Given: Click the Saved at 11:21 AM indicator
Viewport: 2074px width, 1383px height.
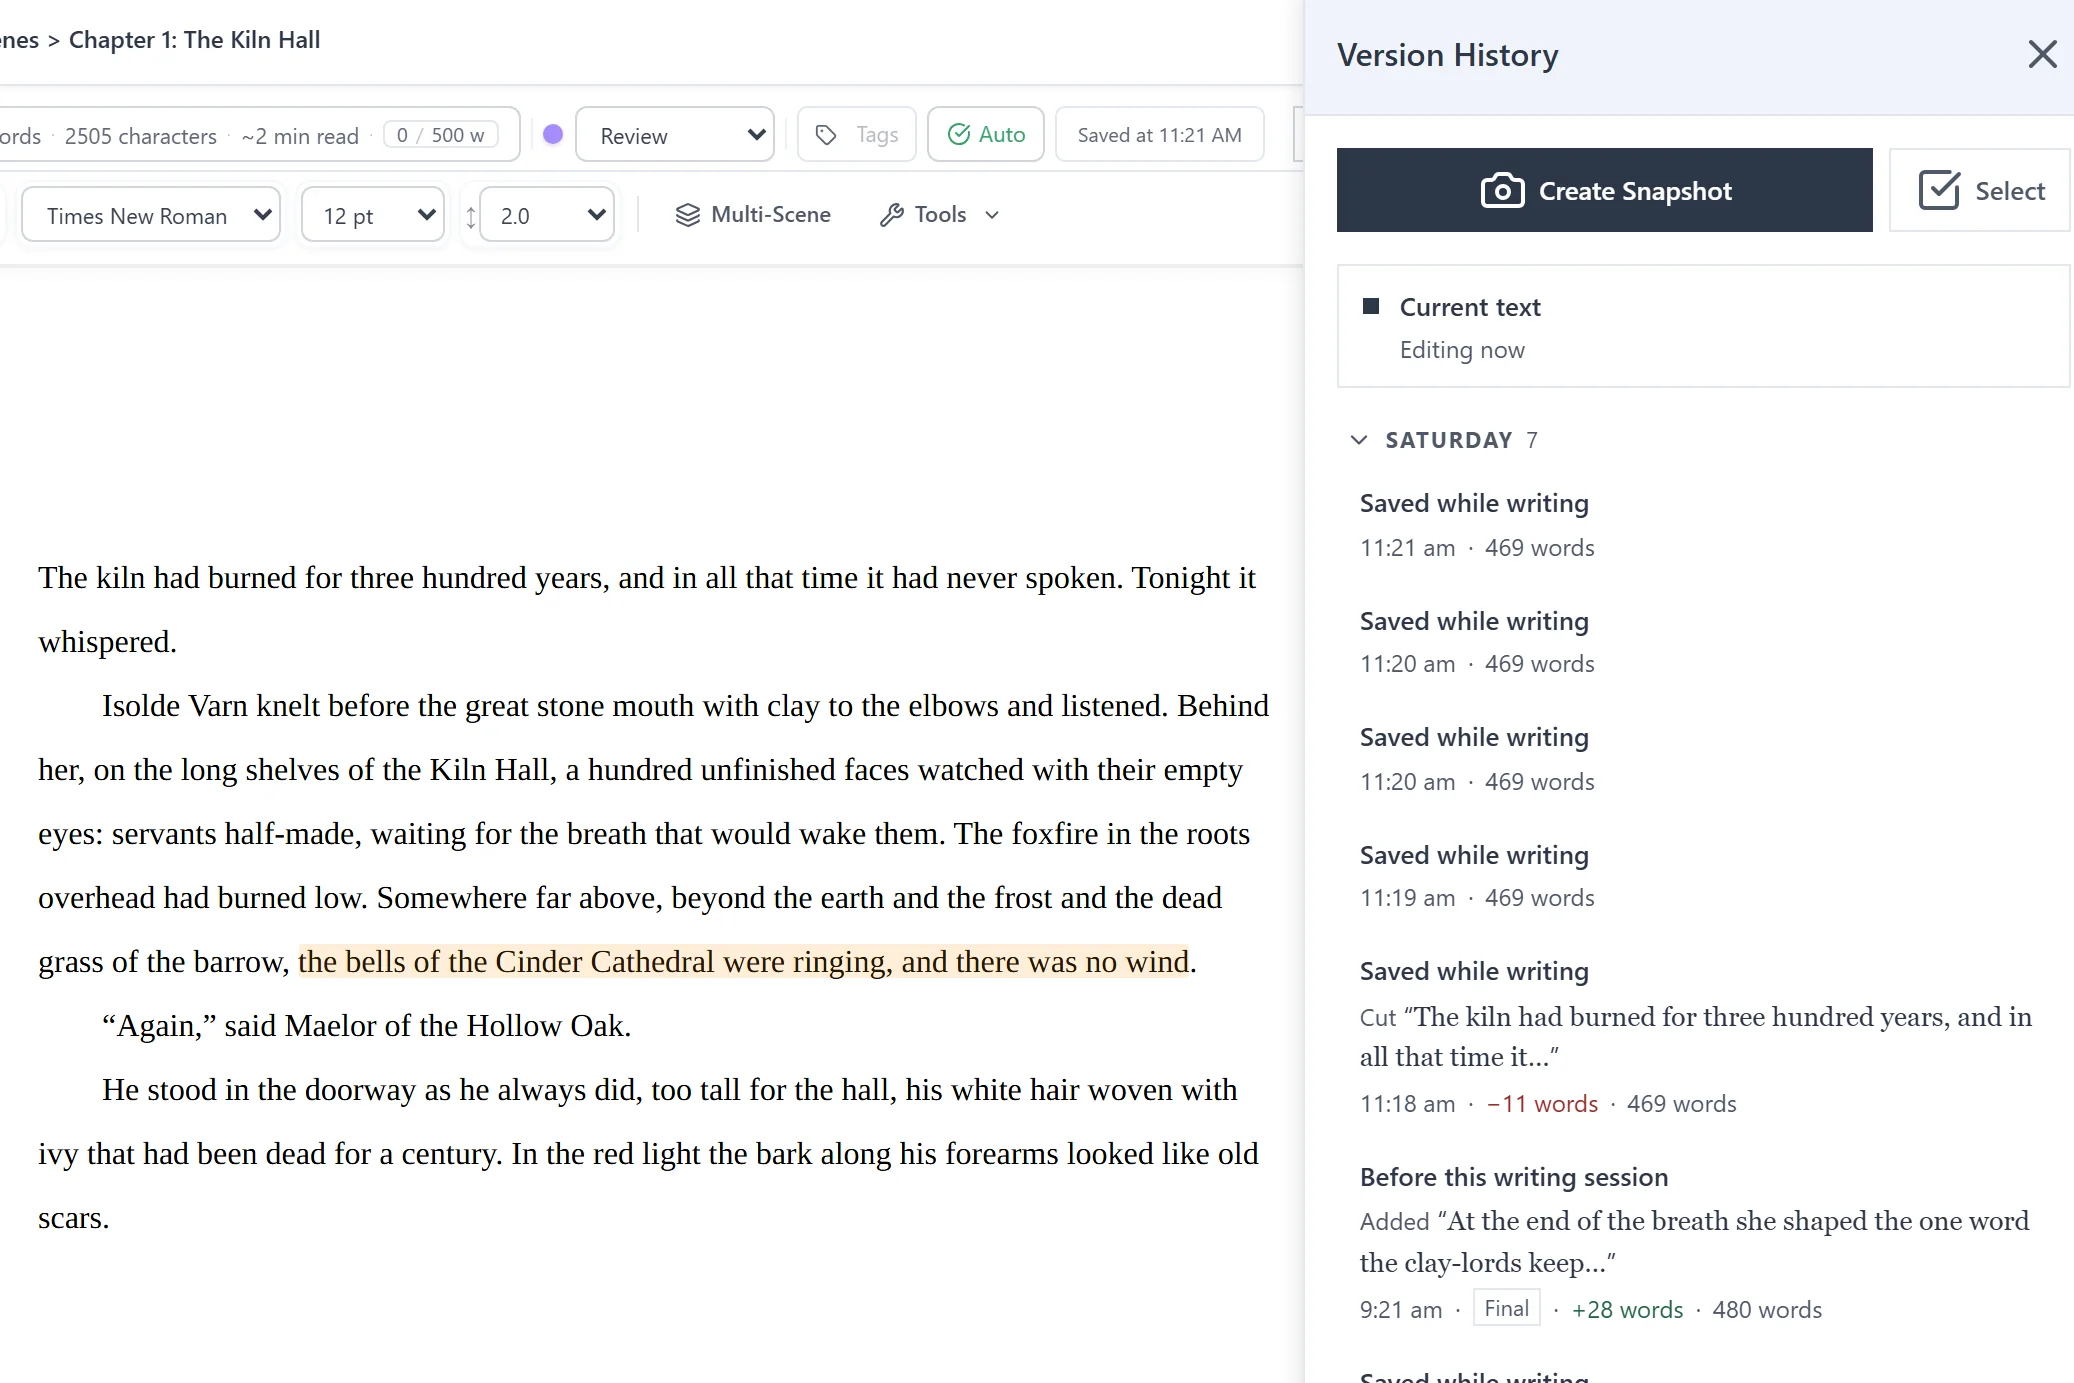Looking at the screenshot, I should 1159,134.
